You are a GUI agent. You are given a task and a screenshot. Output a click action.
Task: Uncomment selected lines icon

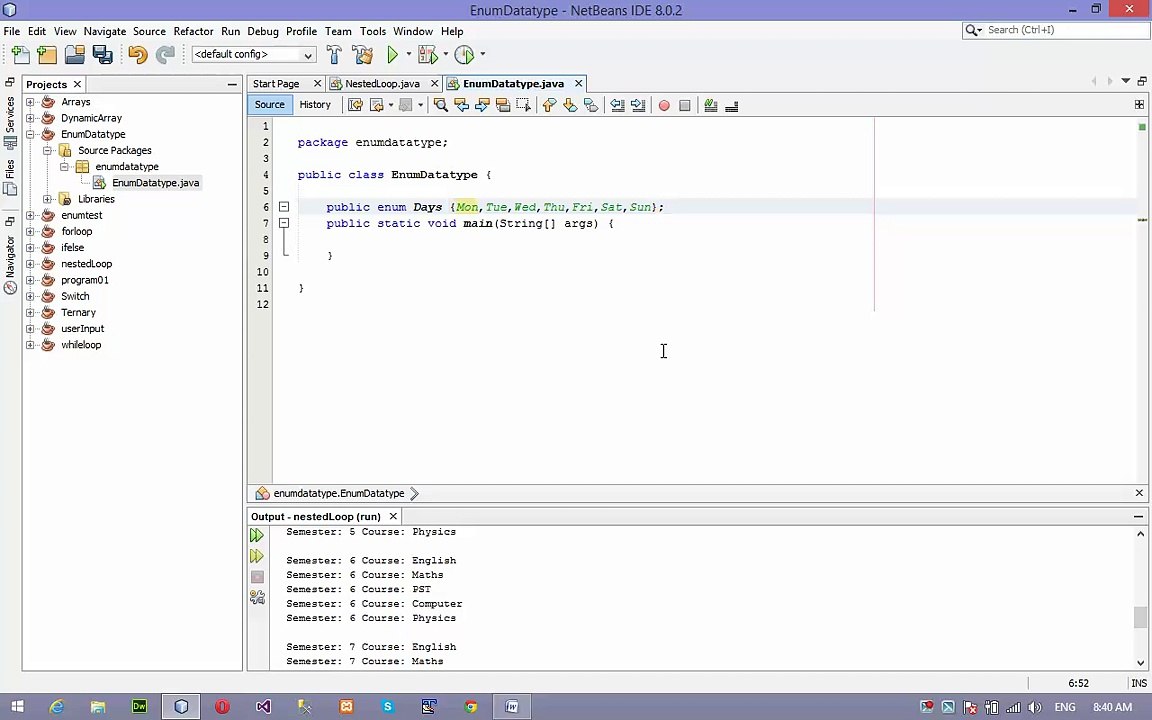coord(731,105)
